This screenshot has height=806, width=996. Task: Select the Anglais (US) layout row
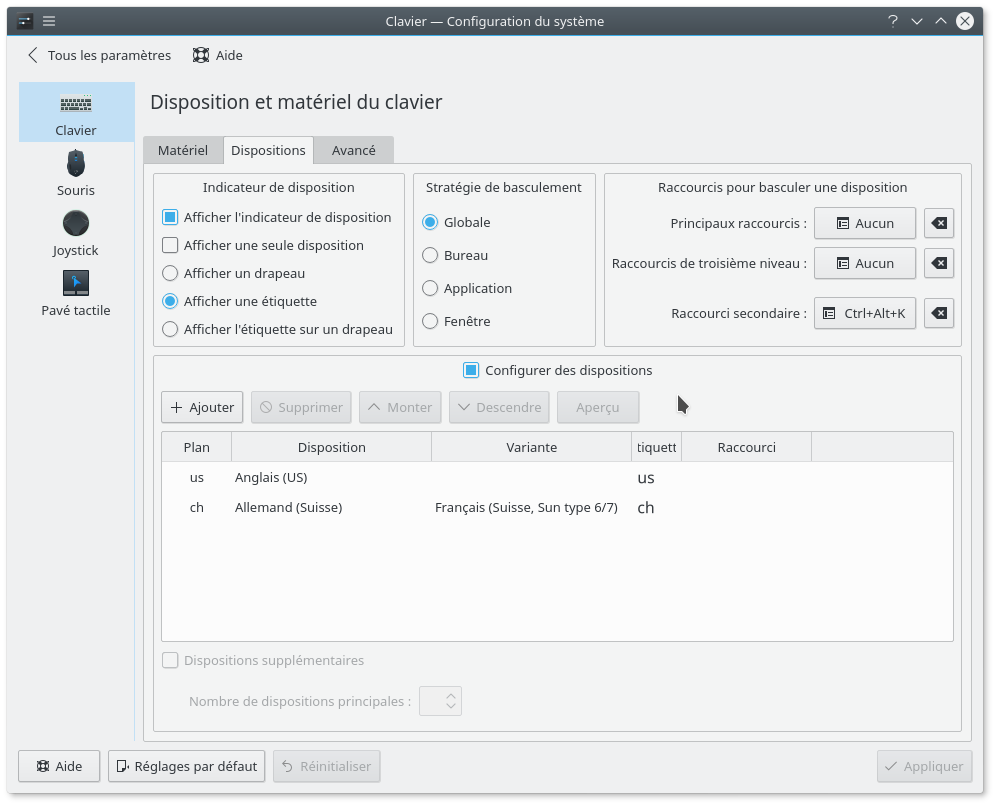click(x=557, y=478)
